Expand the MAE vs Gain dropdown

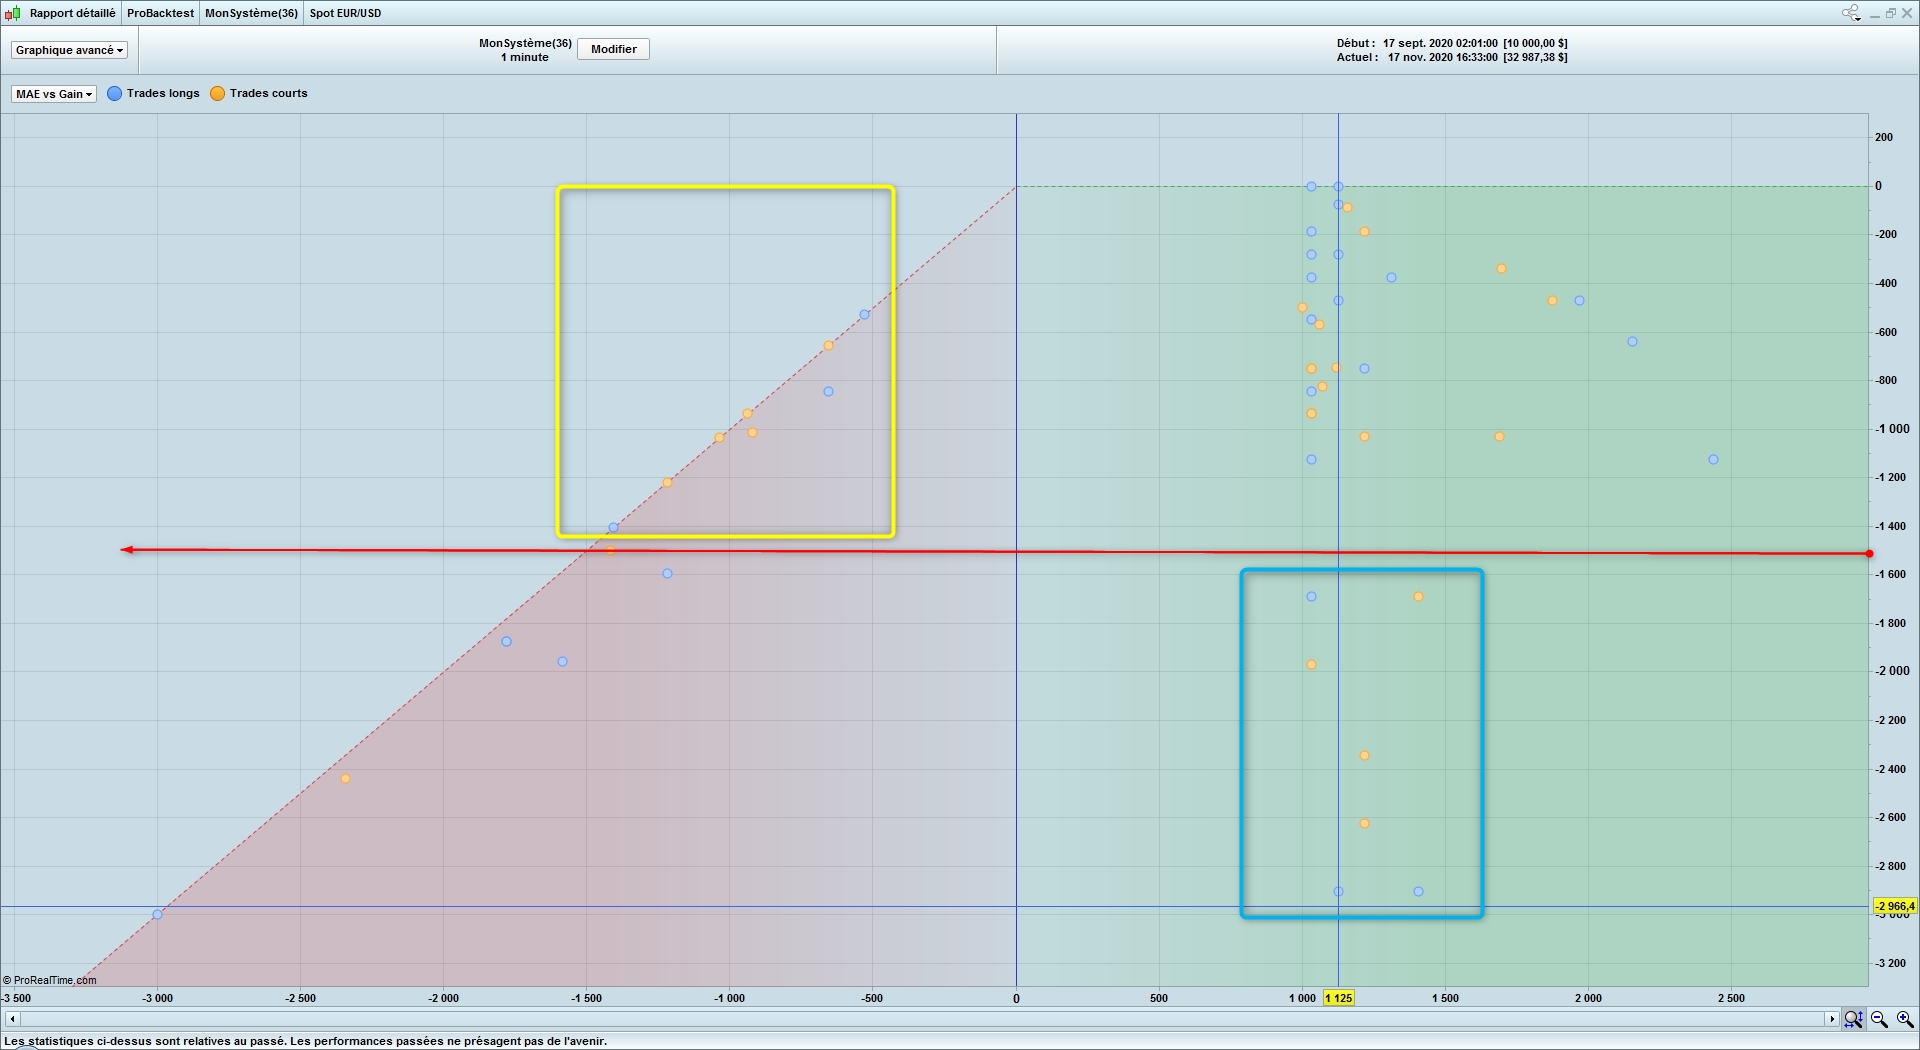tap(54, 94)
